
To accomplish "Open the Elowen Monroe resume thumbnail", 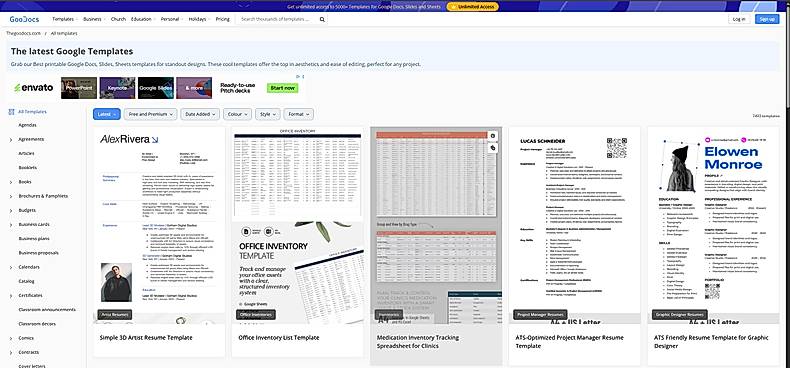I will click(713, 225).
